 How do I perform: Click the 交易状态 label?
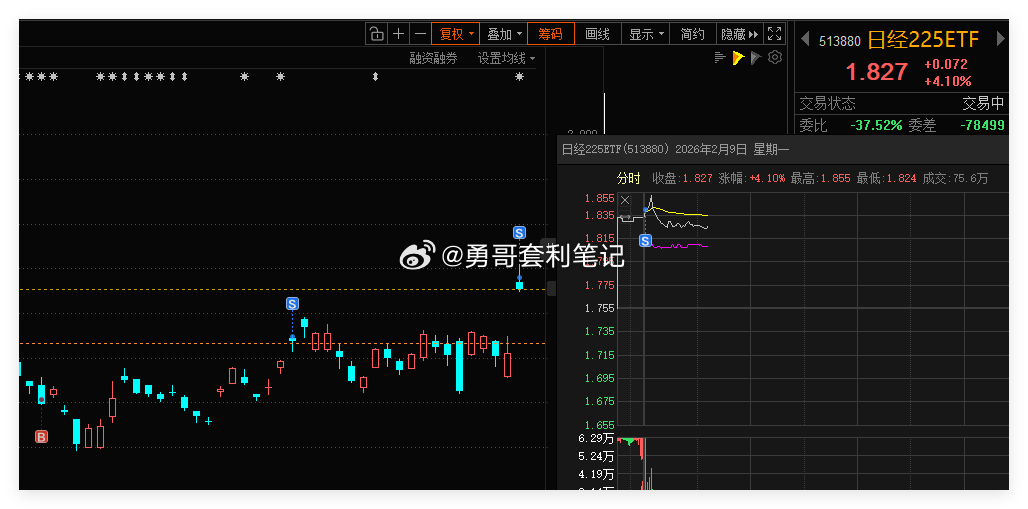point(827,104)
